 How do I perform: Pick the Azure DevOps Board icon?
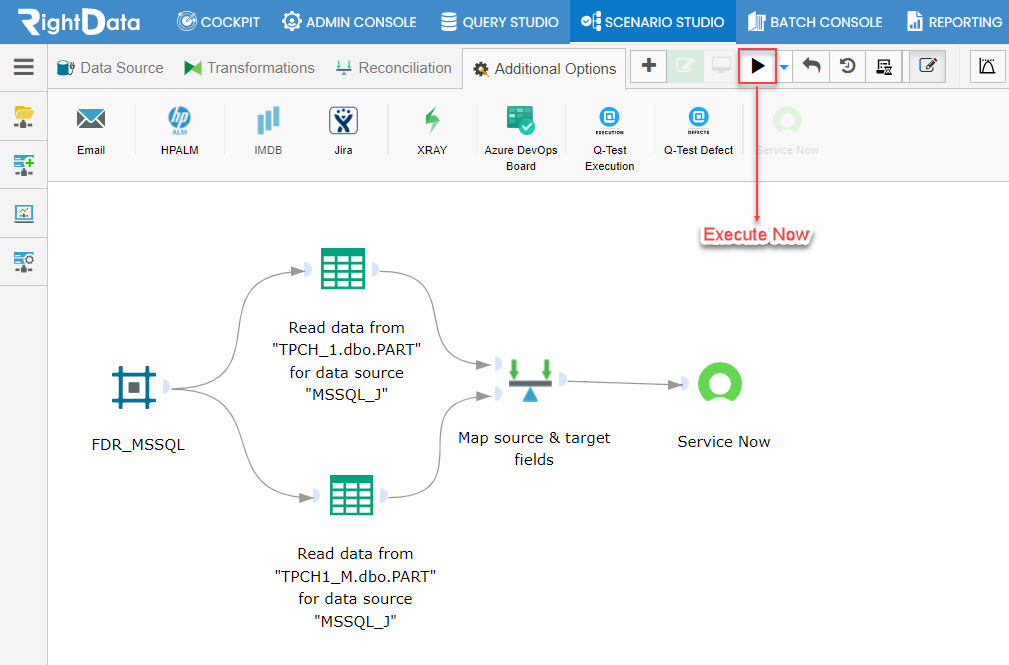[520, 120]
